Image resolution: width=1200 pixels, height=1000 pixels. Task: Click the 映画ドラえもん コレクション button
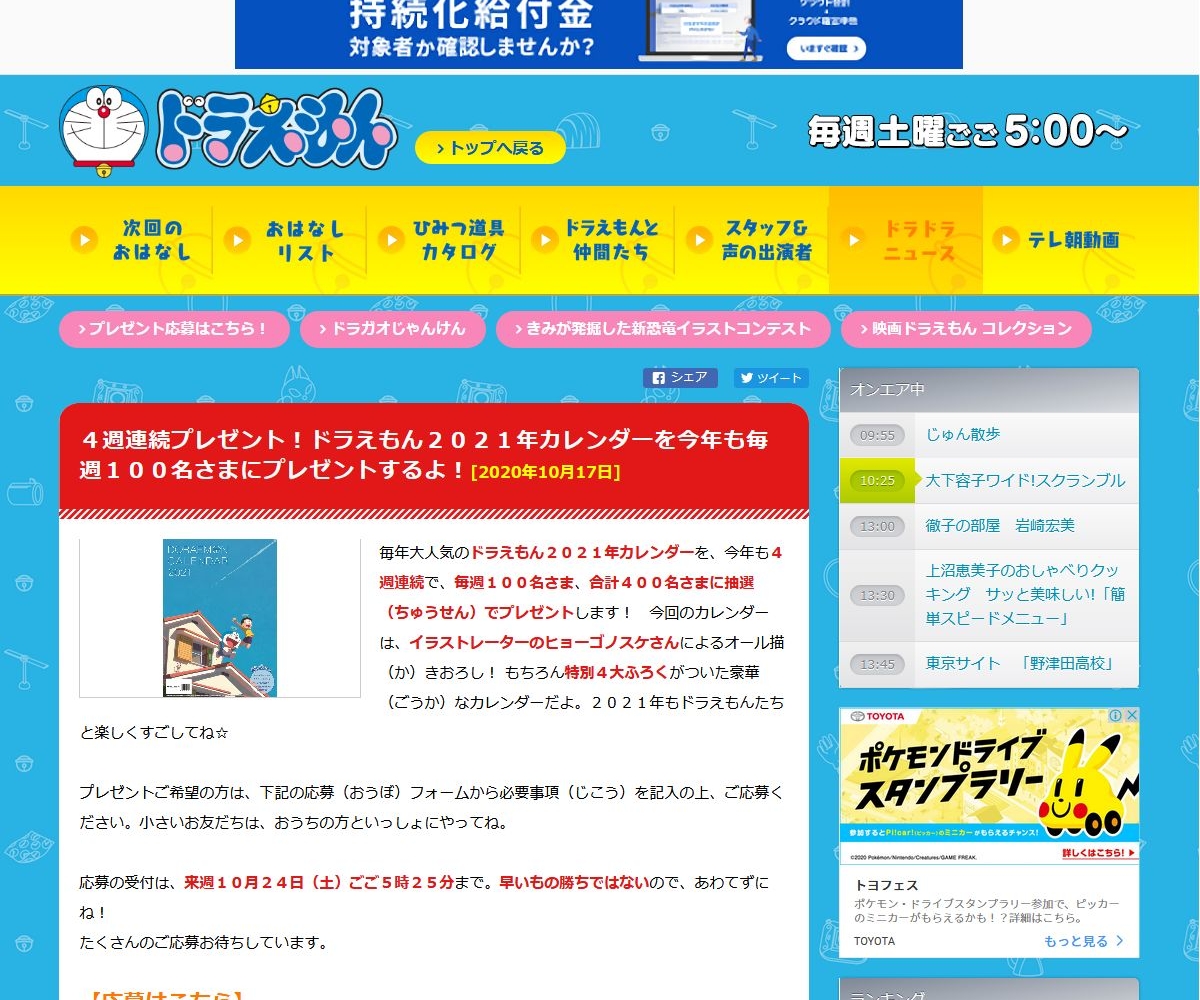[x=966, y=329]
